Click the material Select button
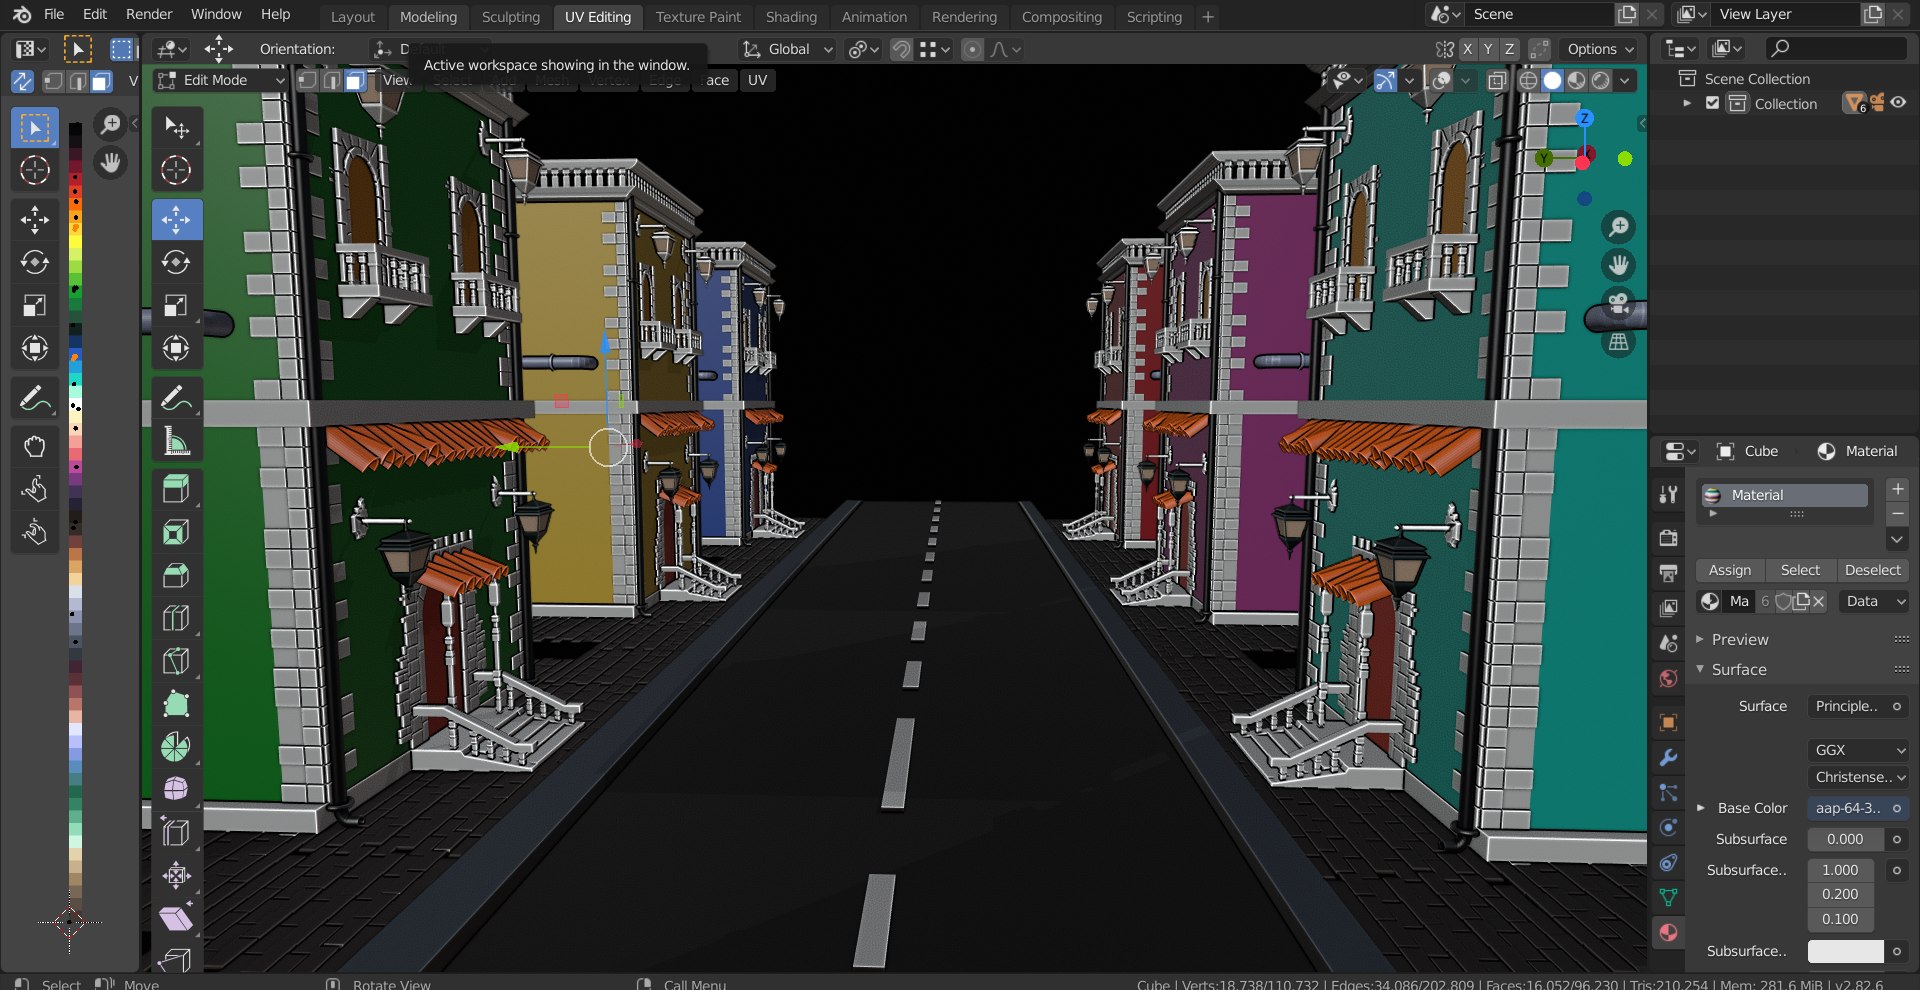 point(1800,570)
